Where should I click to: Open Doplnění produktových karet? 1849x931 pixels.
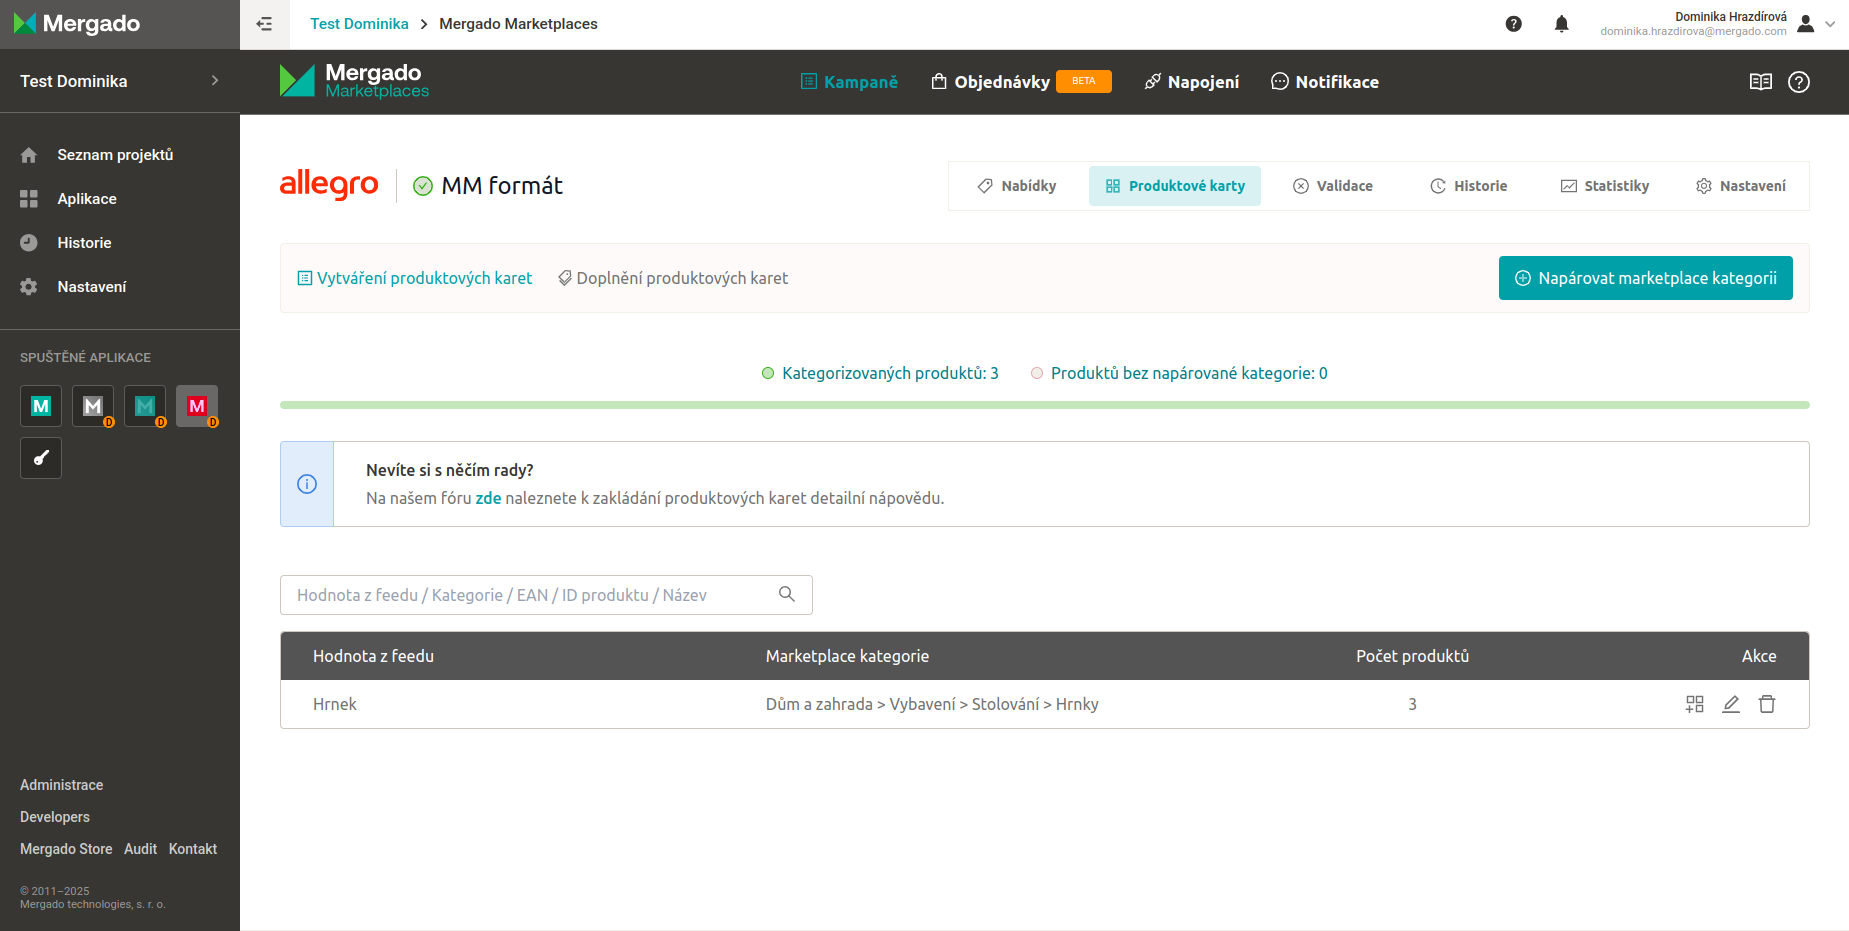(x=673, y=278)
